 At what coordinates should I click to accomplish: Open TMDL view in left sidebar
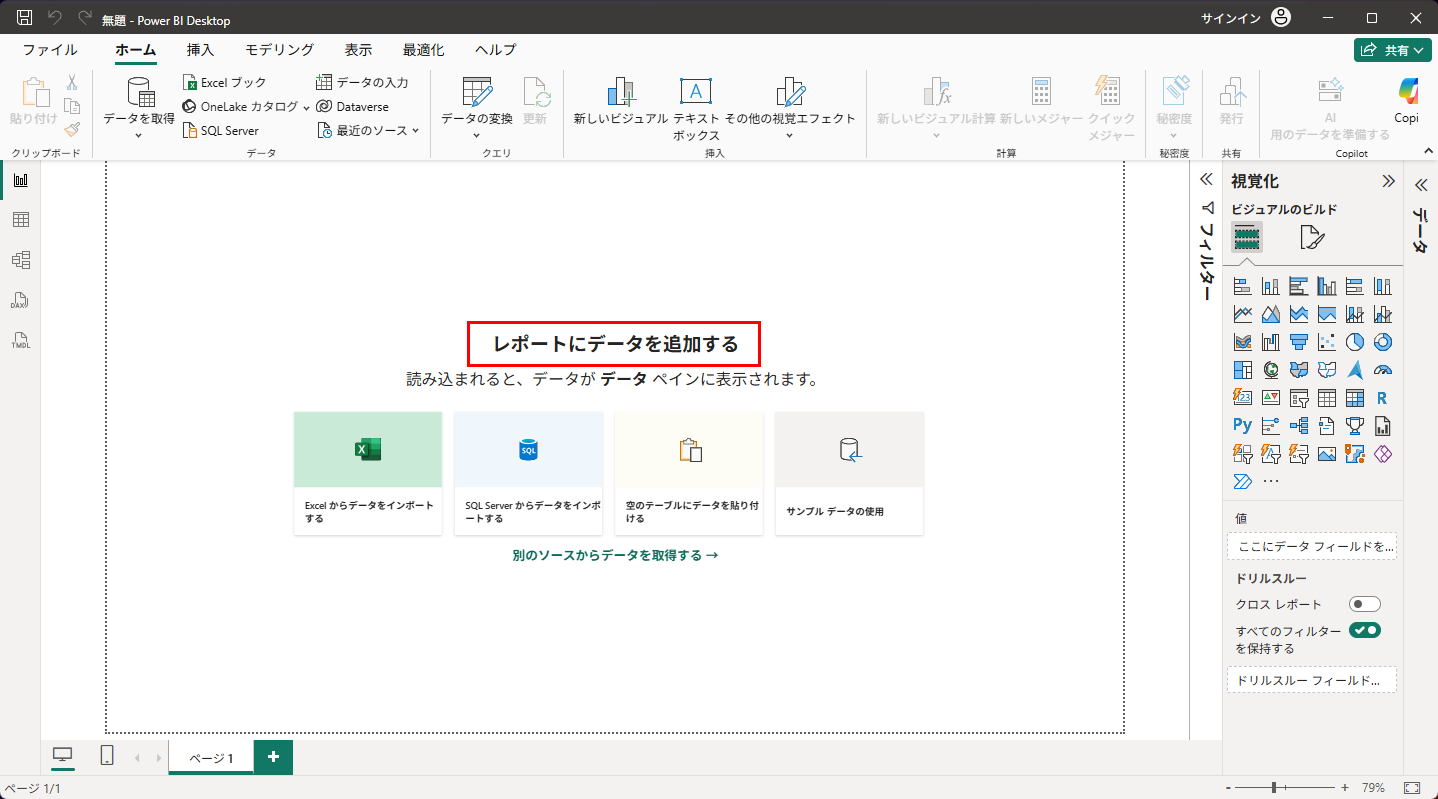tap(20, 340)
